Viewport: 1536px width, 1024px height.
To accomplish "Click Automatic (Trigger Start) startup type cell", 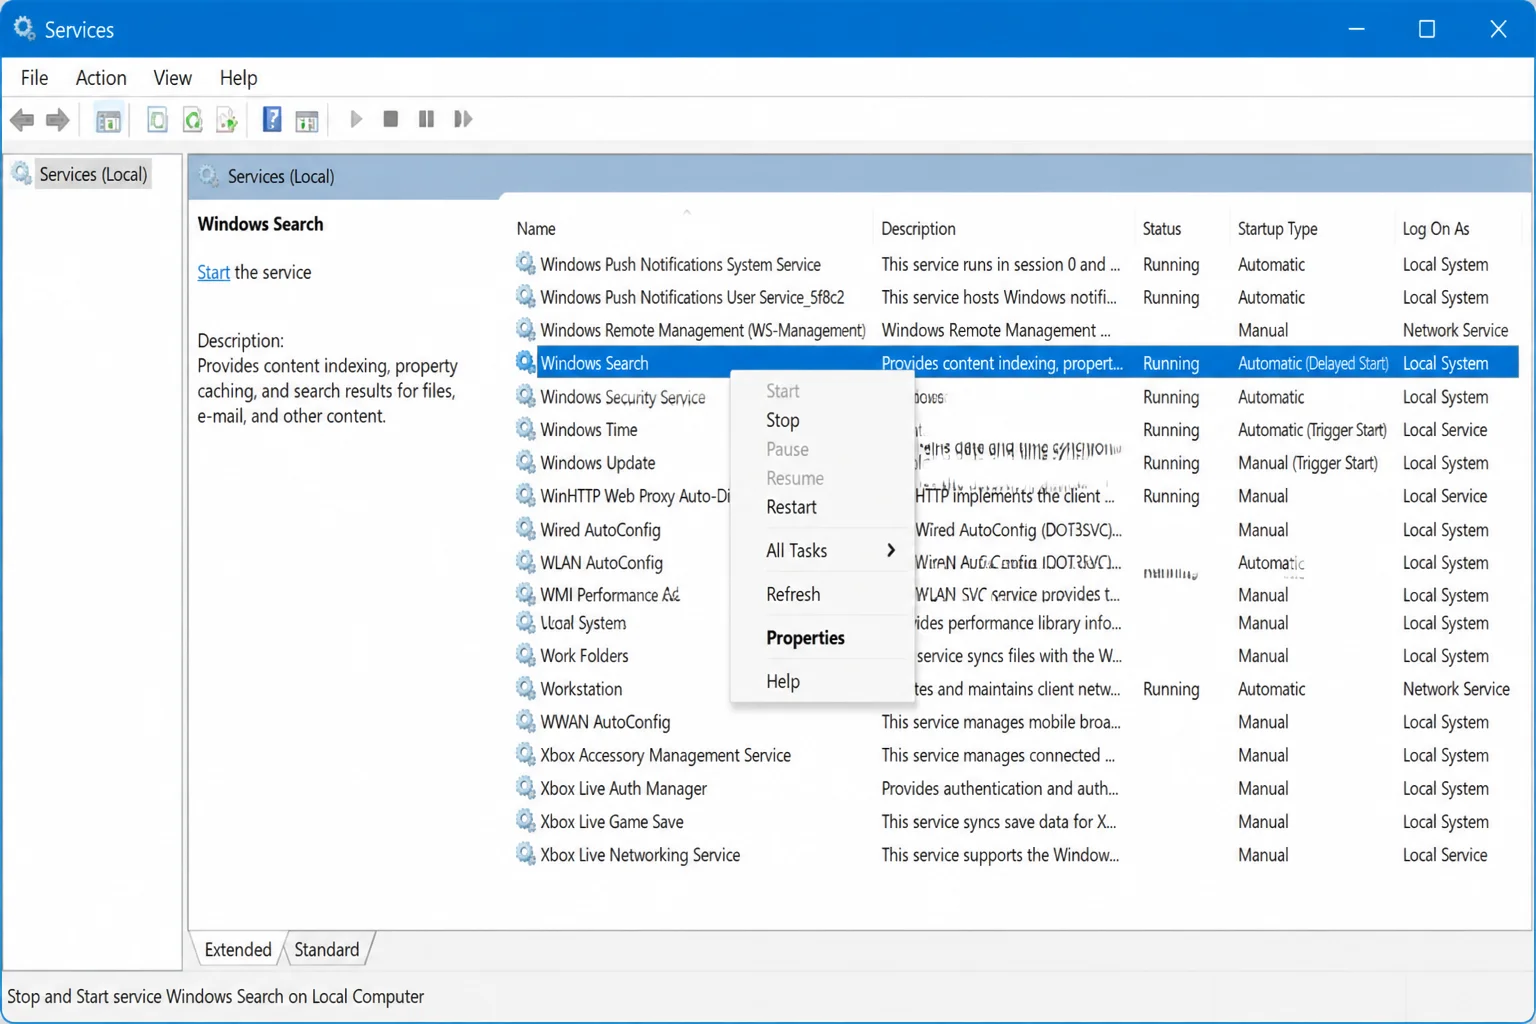I will 1312,430.
